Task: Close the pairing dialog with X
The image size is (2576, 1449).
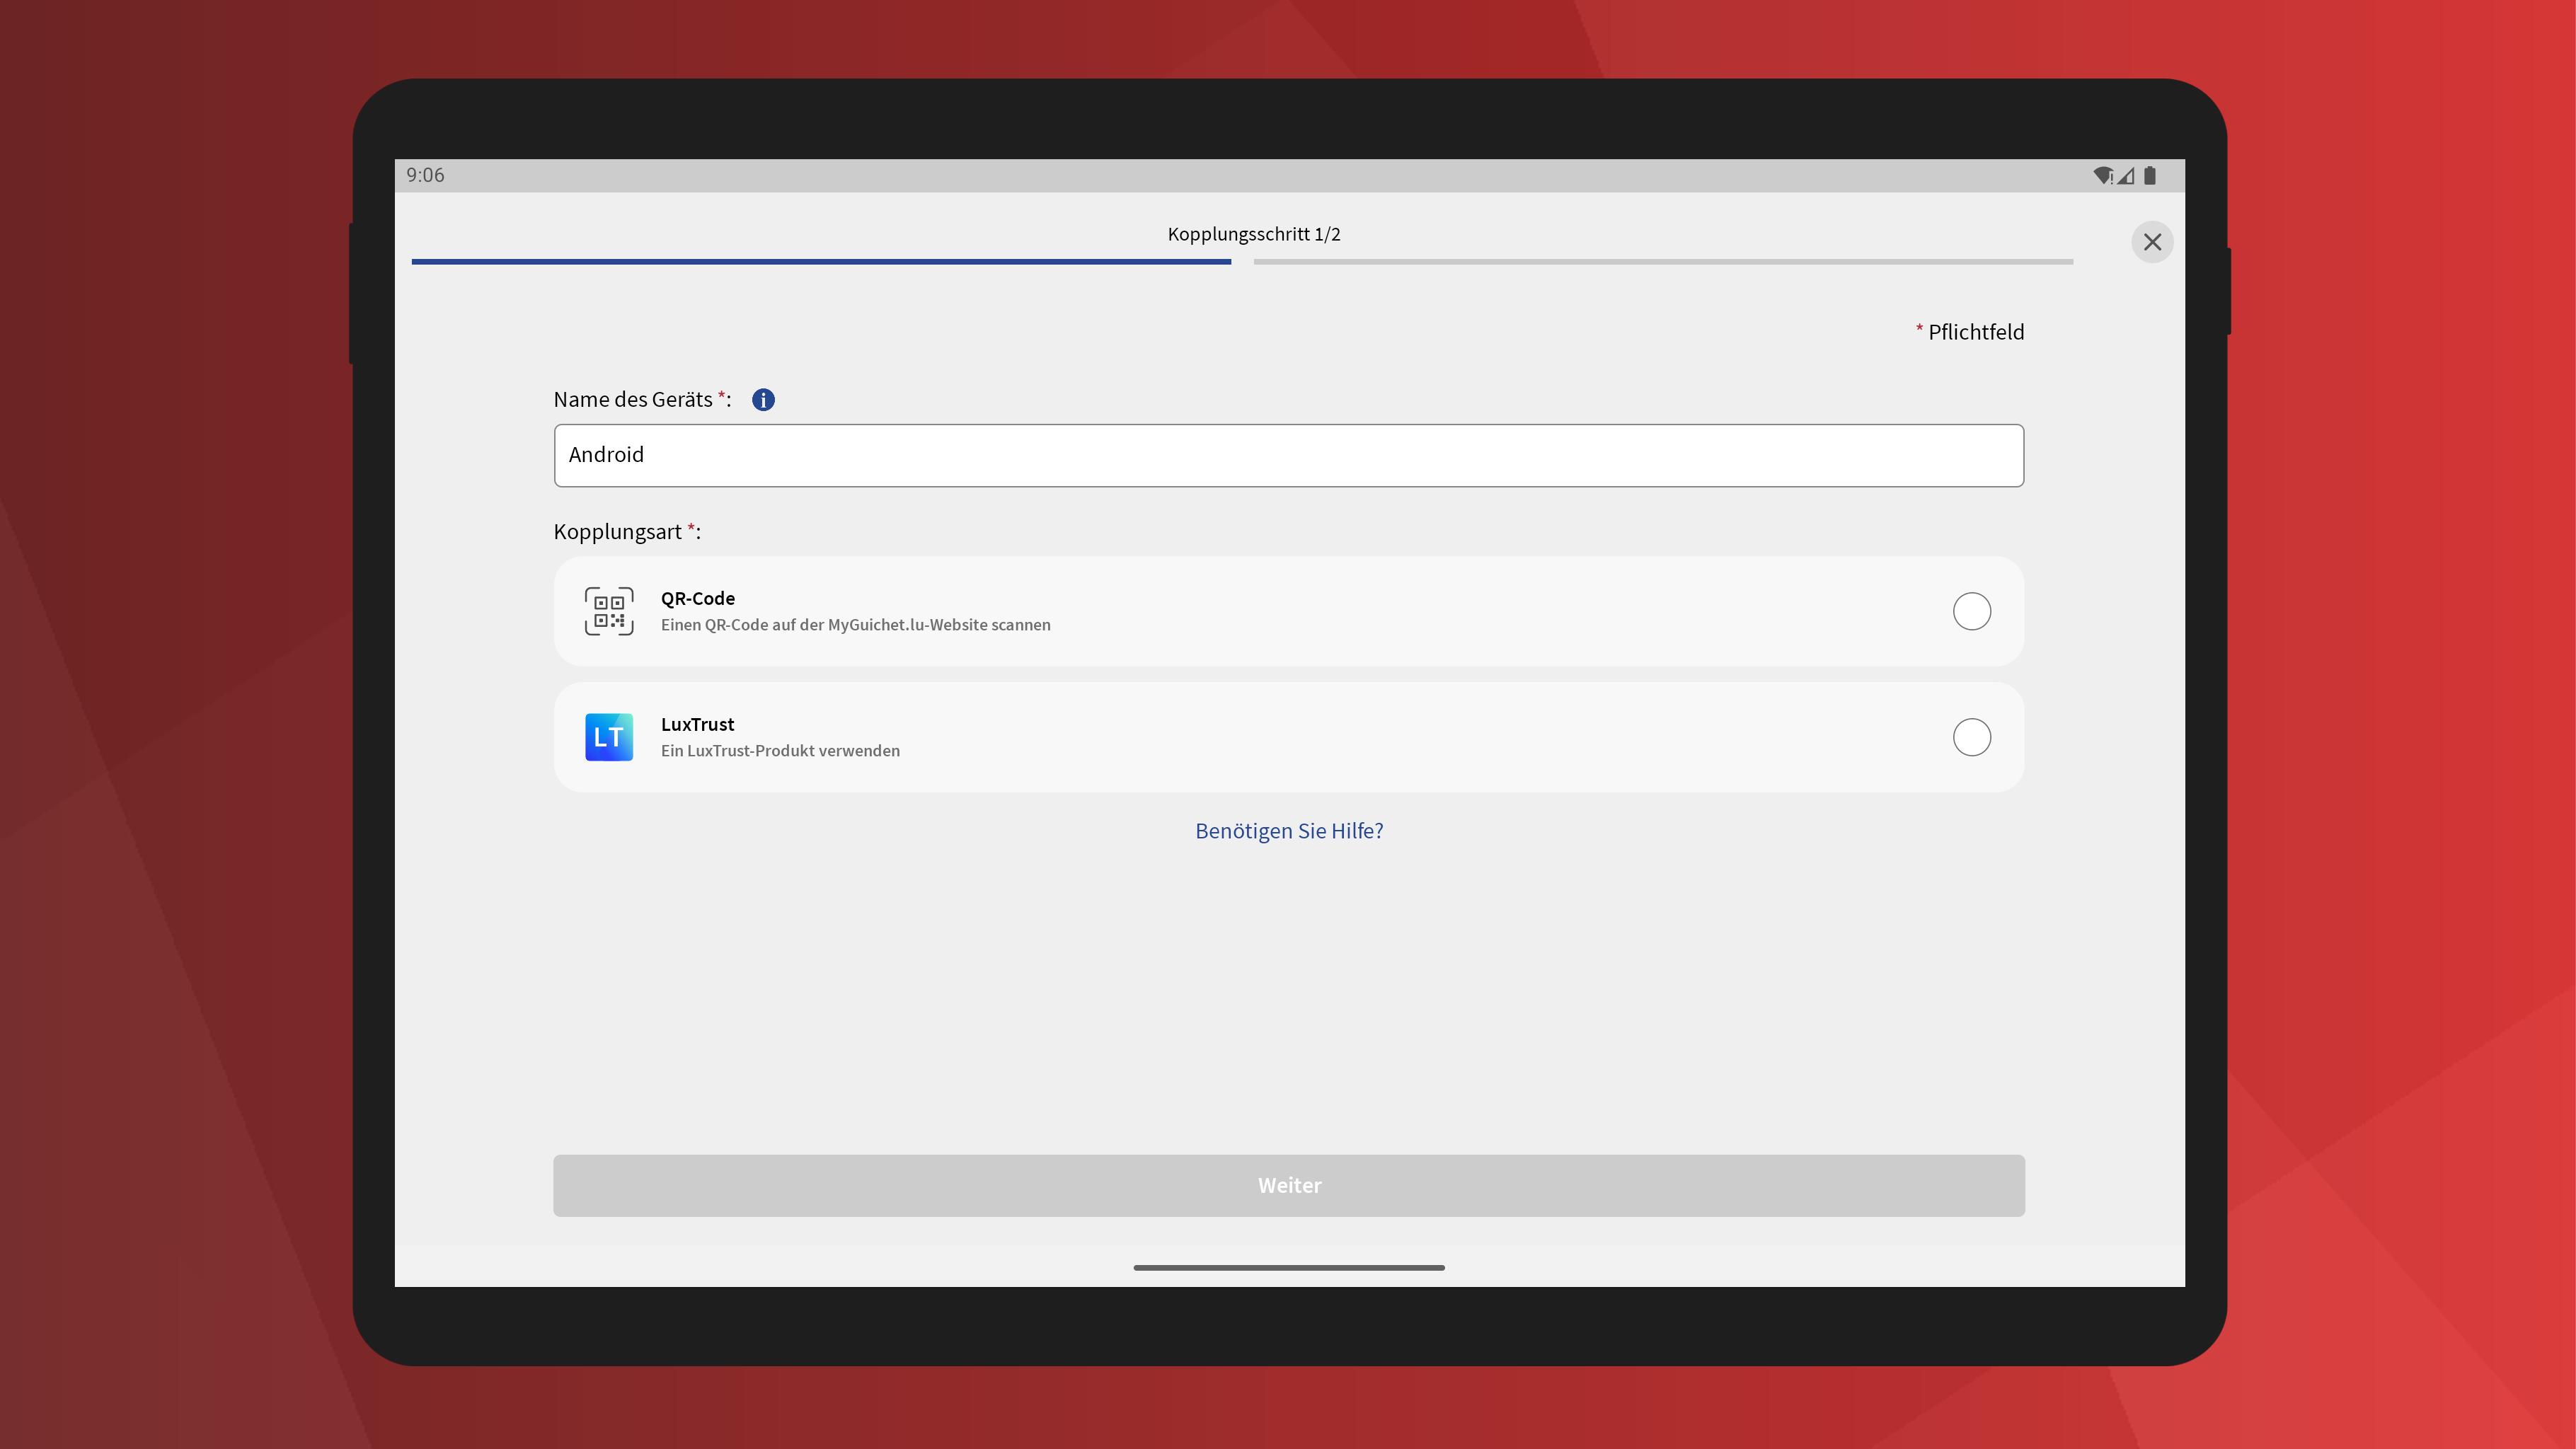Action: pyautogui.click(x=2152, y=242)
